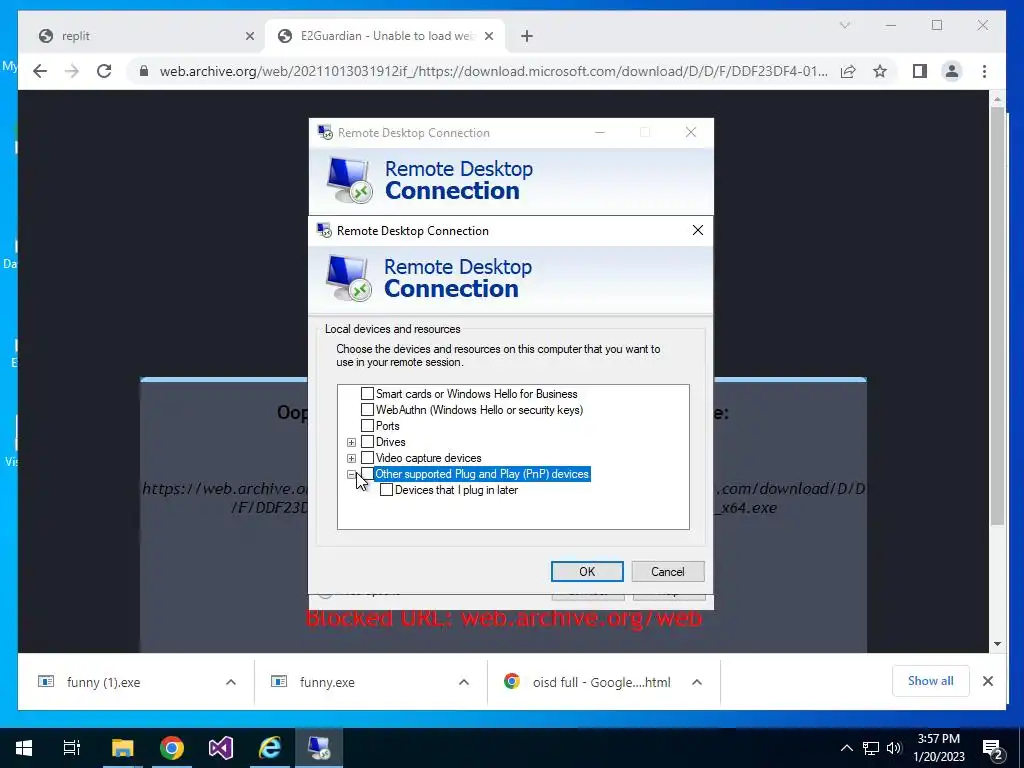Close the front Remote Desktop Connection dialog
Viewport: 1024px width, 768px height.
tap(697, 230)
